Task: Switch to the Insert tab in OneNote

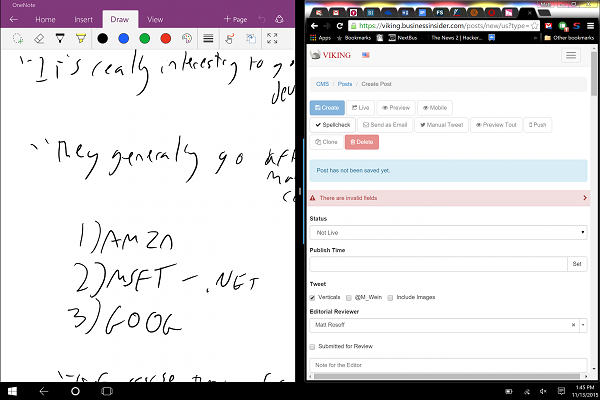Action: [x=84, y=19]
